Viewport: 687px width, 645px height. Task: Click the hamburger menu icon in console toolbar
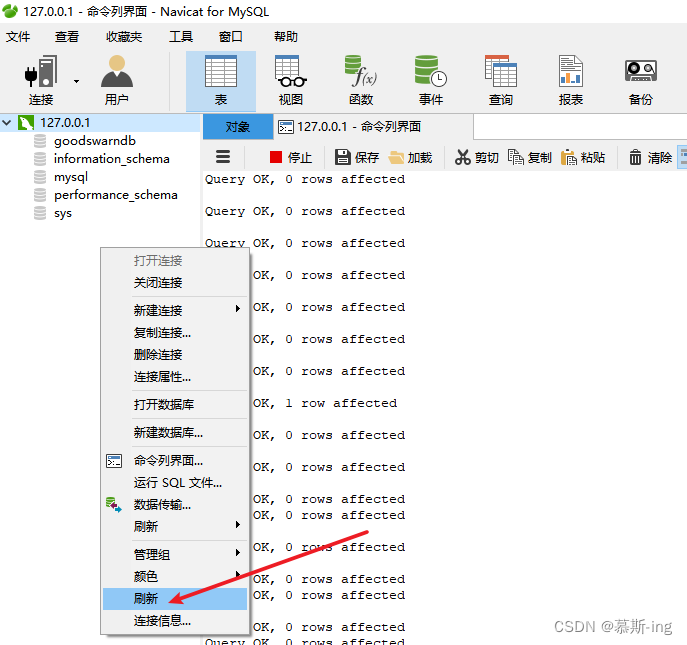click(x=223, y=157)
